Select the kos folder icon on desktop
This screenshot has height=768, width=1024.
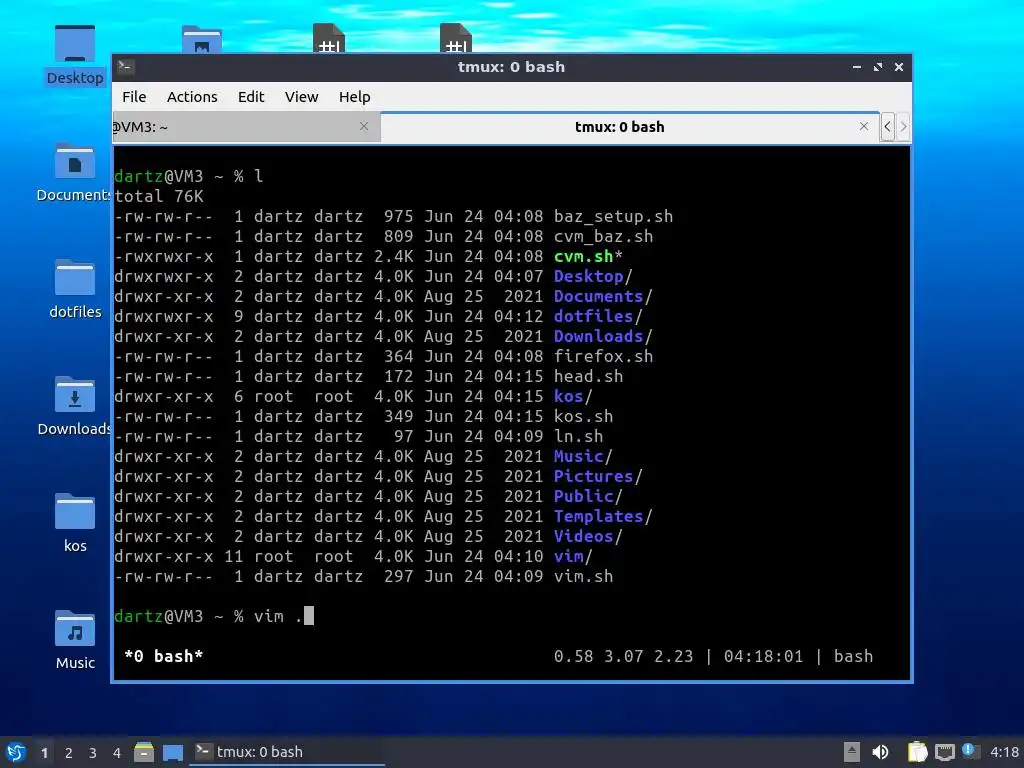74,522
